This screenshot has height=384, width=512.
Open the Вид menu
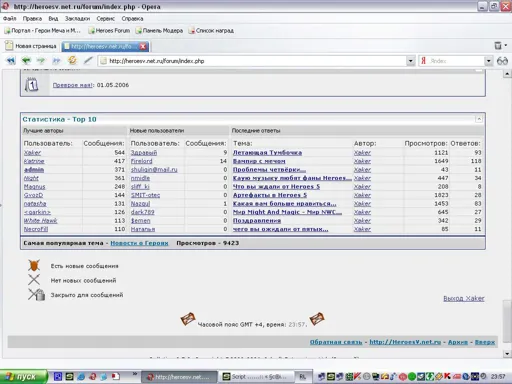click(x=53, y=19)
